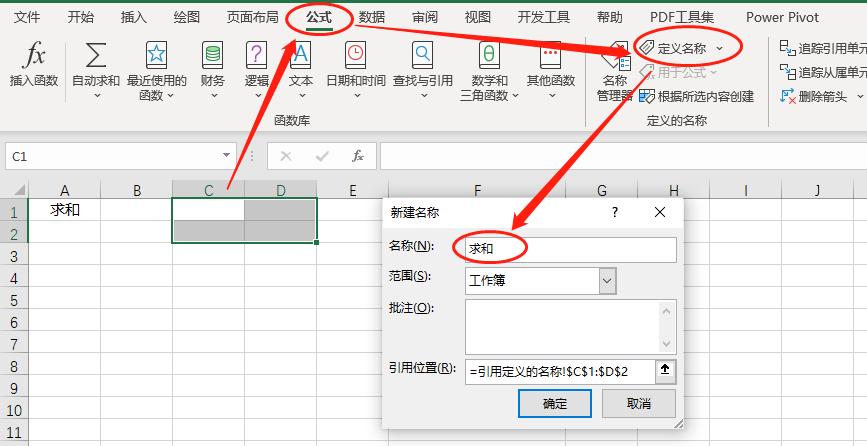Expand the Other Functions dropdown arrow
Image resolution: width=867 pixels, height=446 pixels.
click(552, 96)
